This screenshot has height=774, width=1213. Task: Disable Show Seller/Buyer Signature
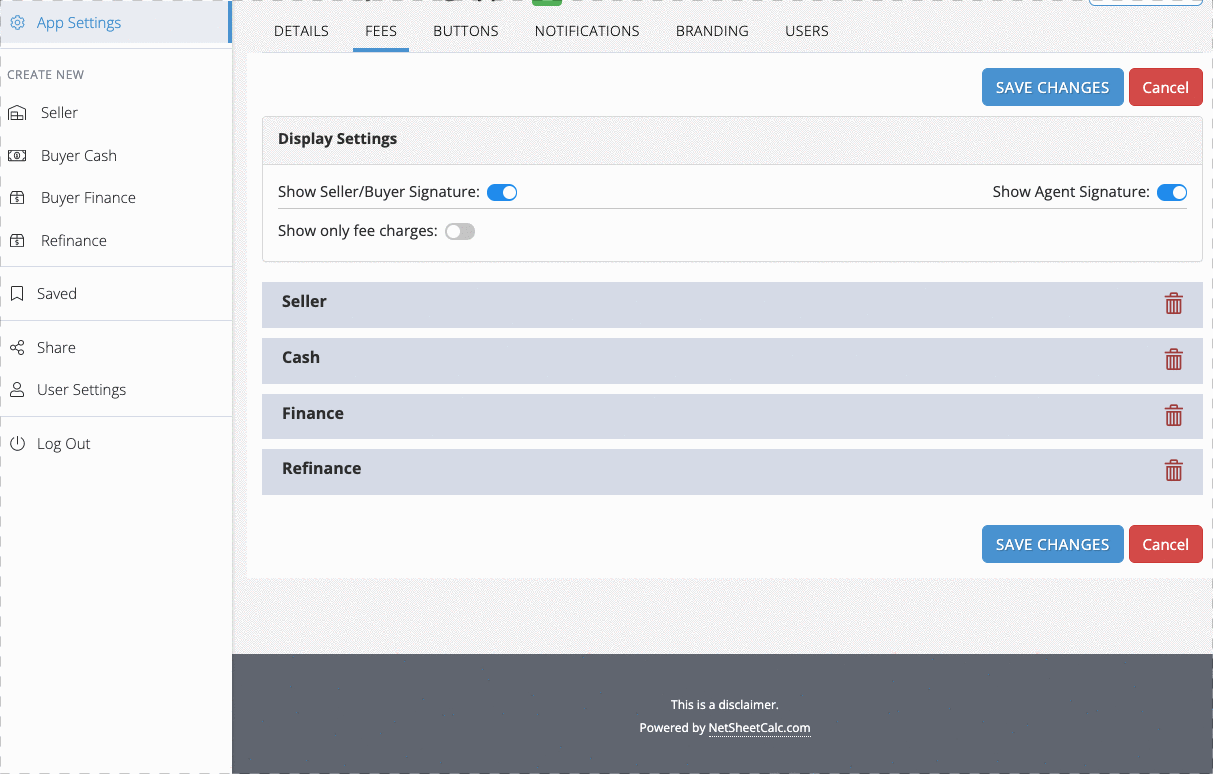coord(501,191)
